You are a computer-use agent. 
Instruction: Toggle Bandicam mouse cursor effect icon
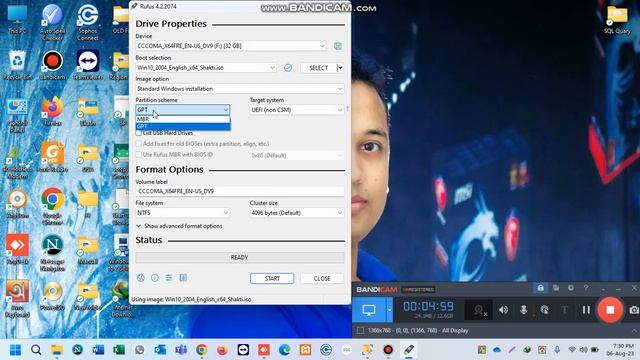[544, 310]
